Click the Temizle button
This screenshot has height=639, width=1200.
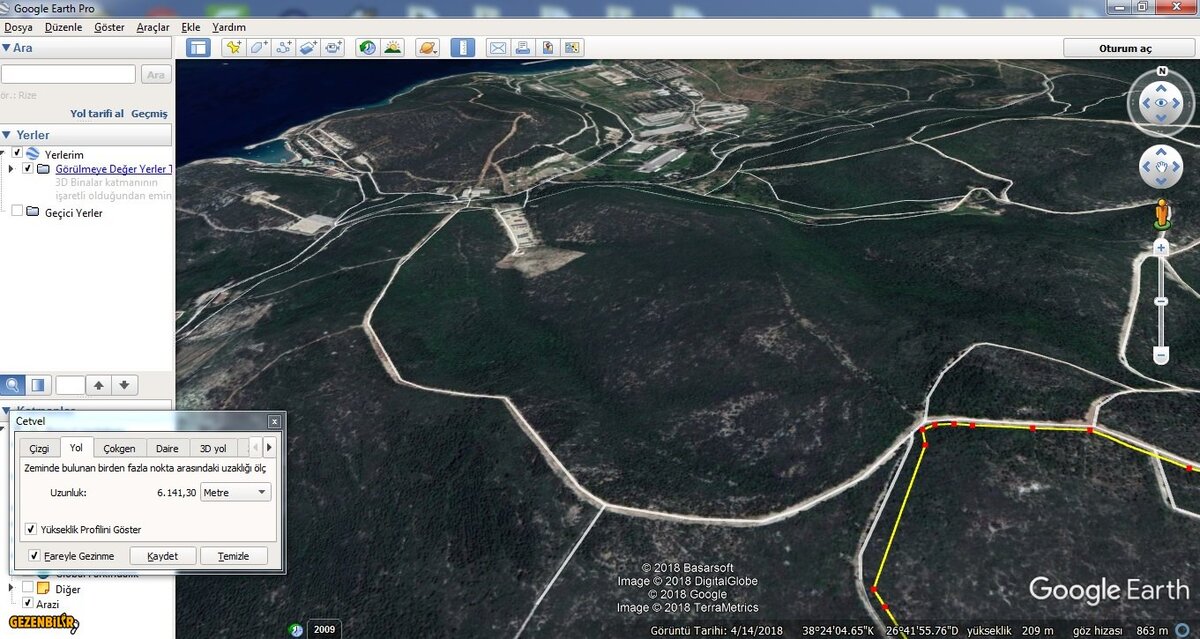234,555
